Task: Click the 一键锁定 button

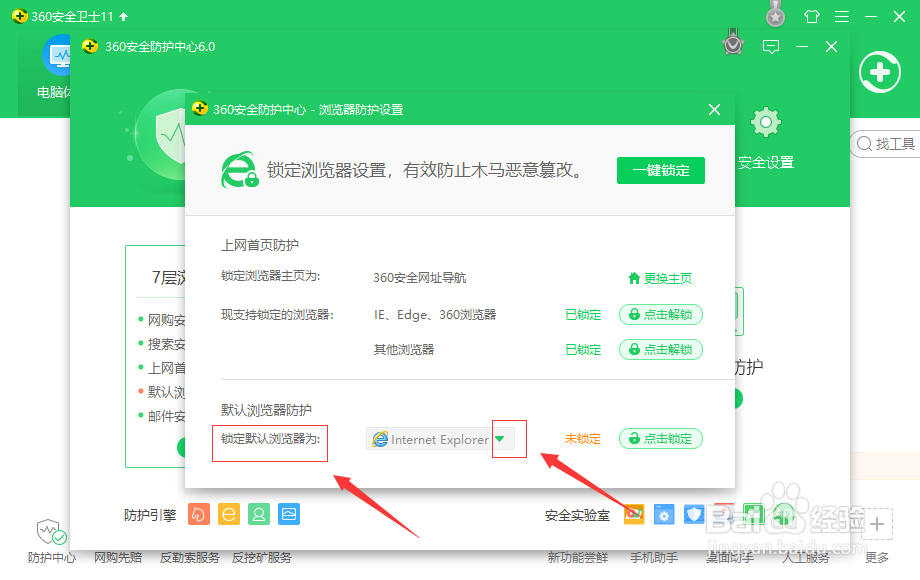Action: [661, 171]
